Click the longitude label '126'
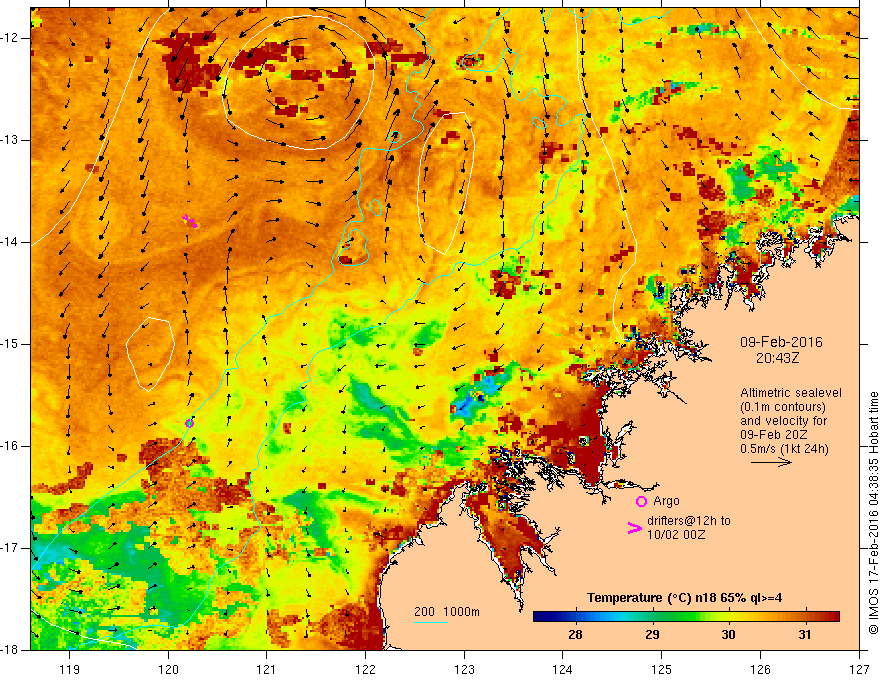 [760, 669]
